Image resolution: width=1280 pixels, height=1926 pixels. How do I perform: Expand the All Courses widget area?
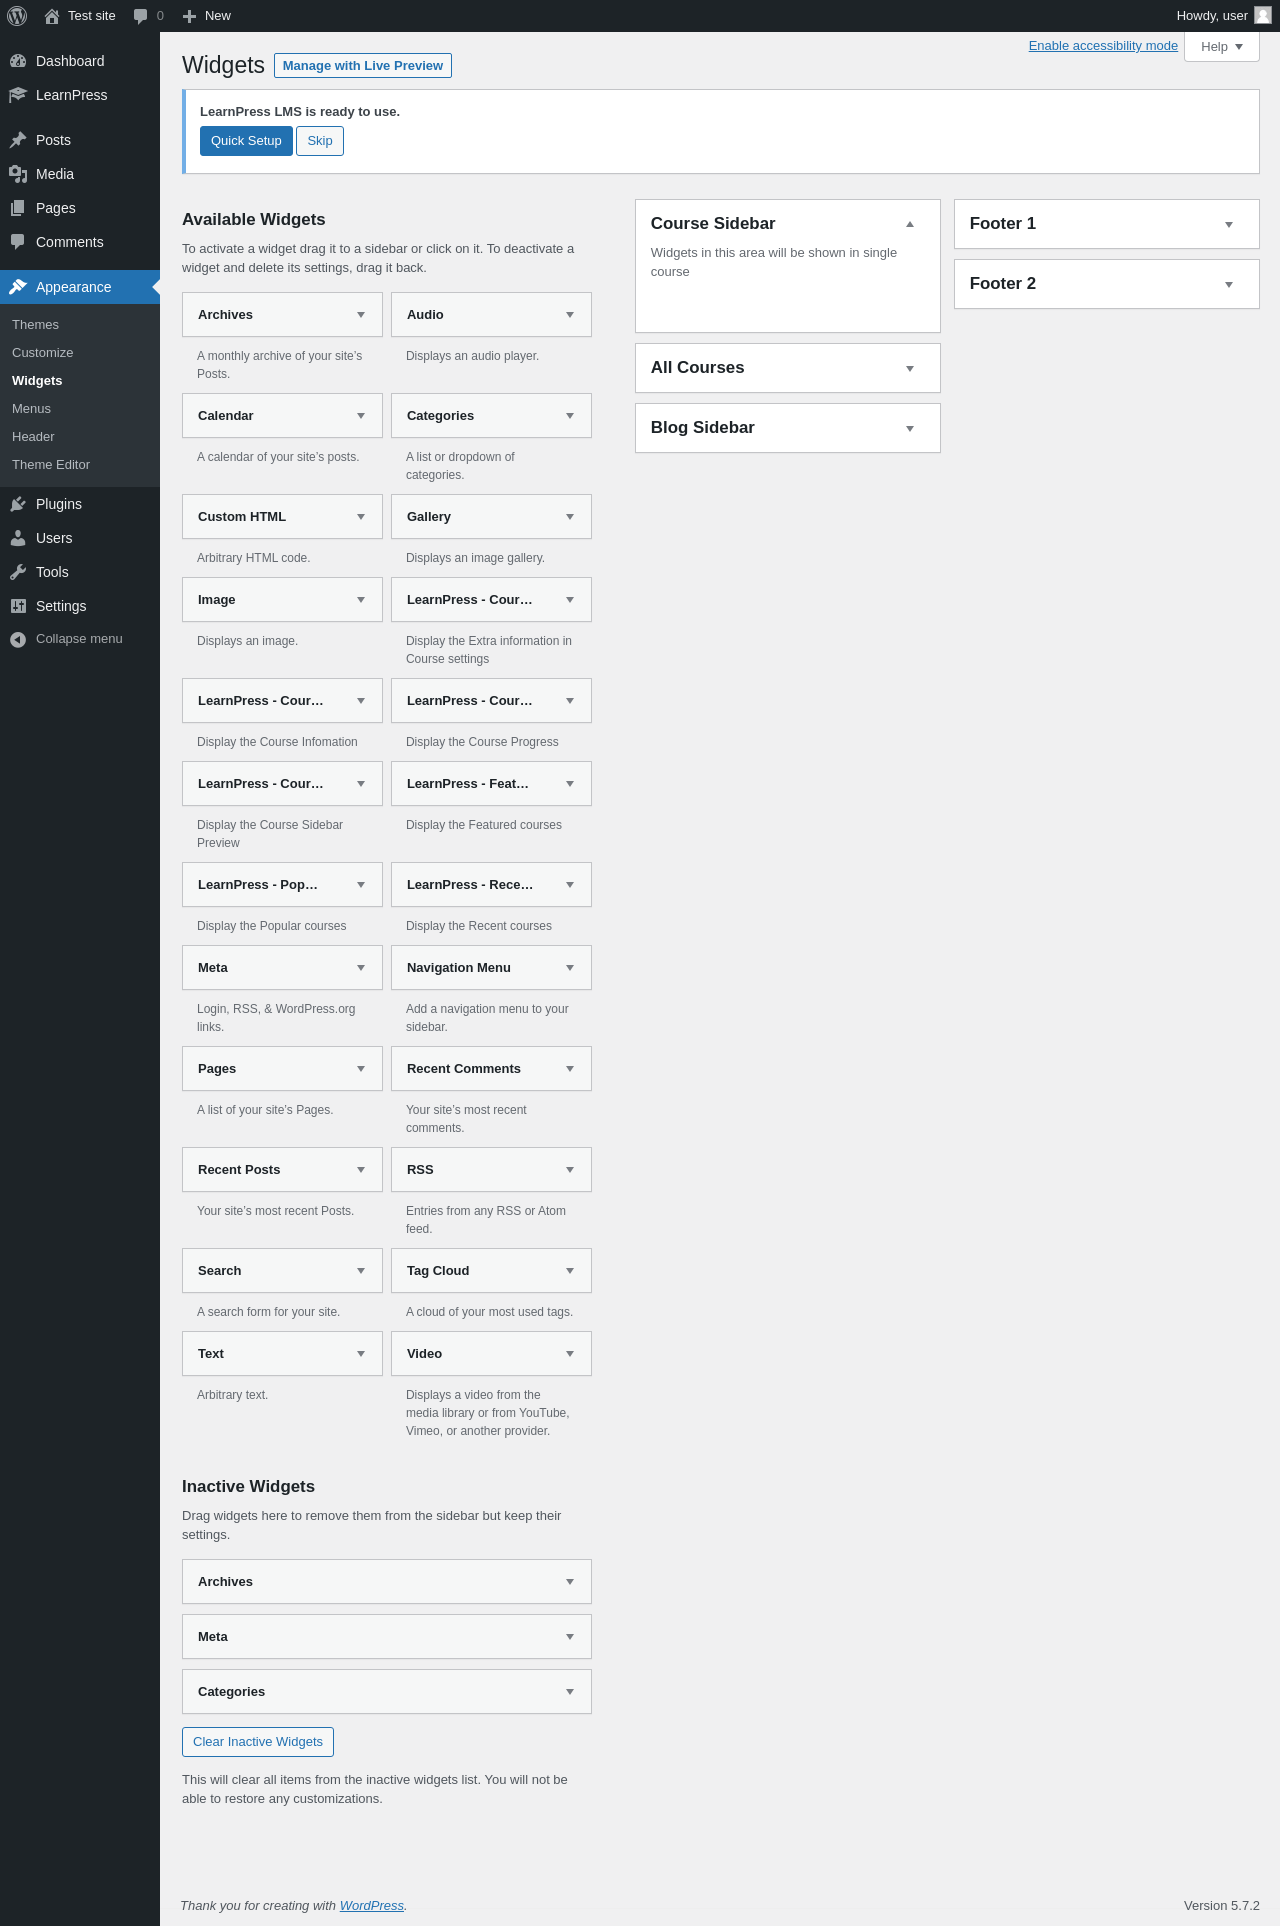(x=910, y=368)
